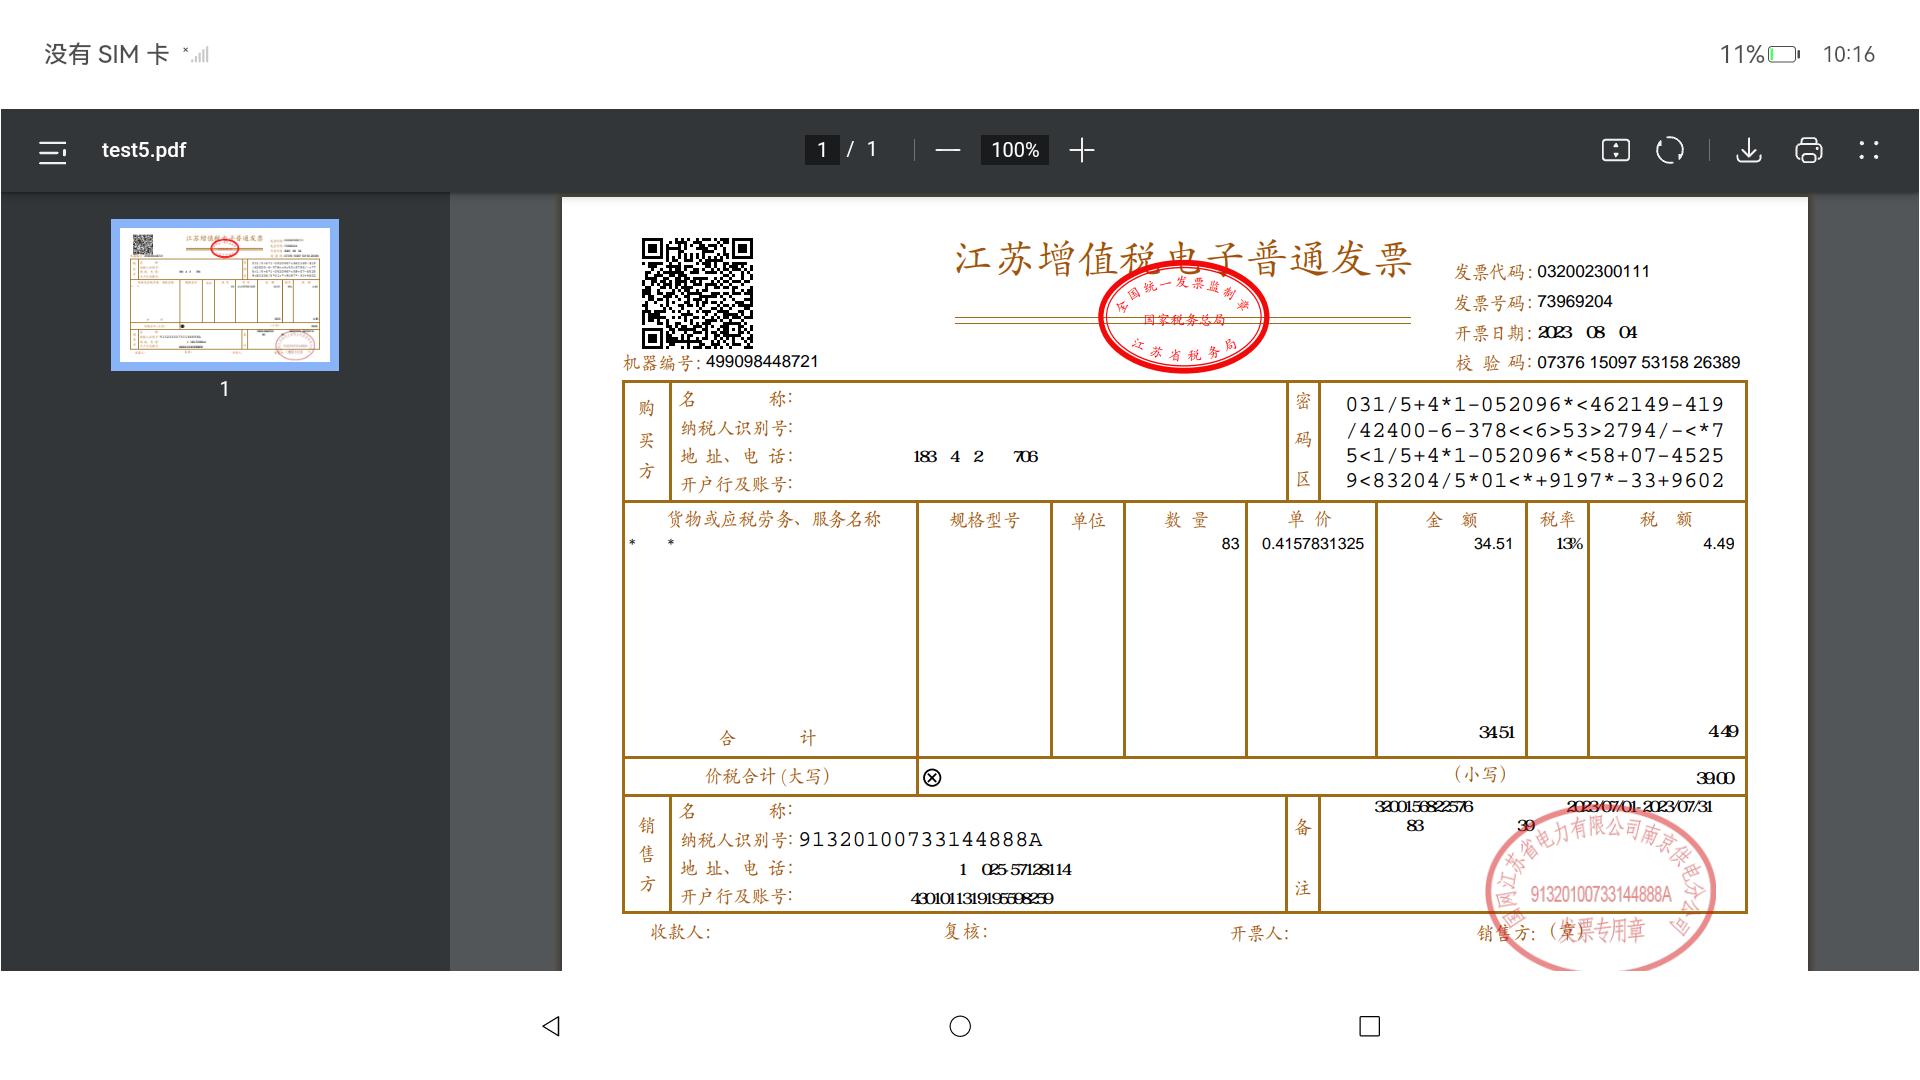Viewport: 1920px width, 1080px height.
Task: Click the tax rate 13% cell
Action: click(1569, 544)
